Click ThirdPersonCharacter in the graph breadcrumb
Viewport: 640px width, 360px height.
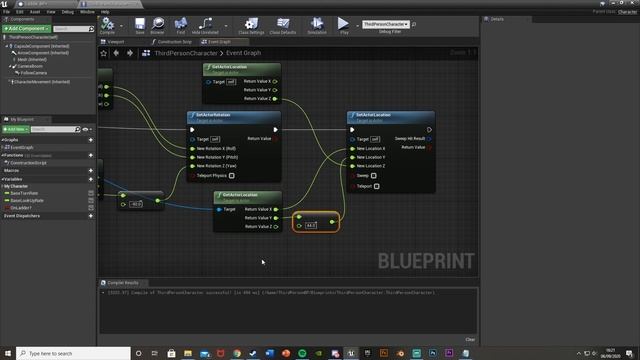tap(186, 53)
